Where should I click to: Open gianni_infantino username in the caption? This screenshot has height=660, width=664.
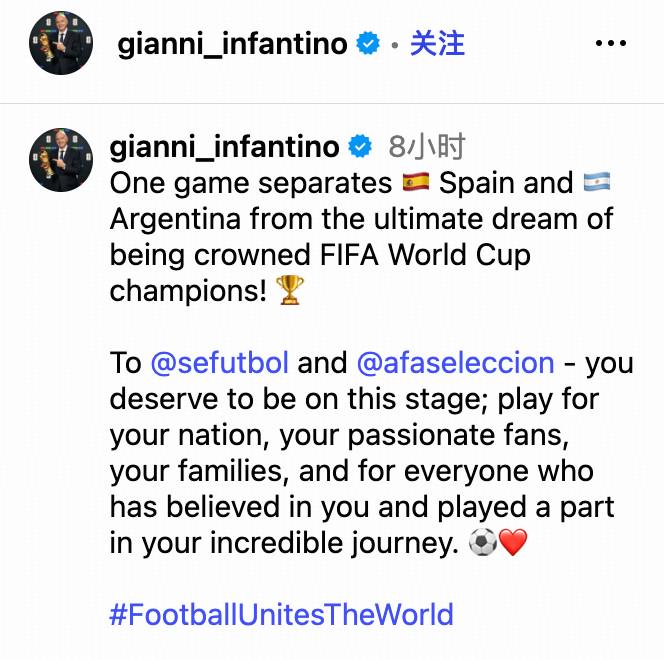tap(224, 147)
